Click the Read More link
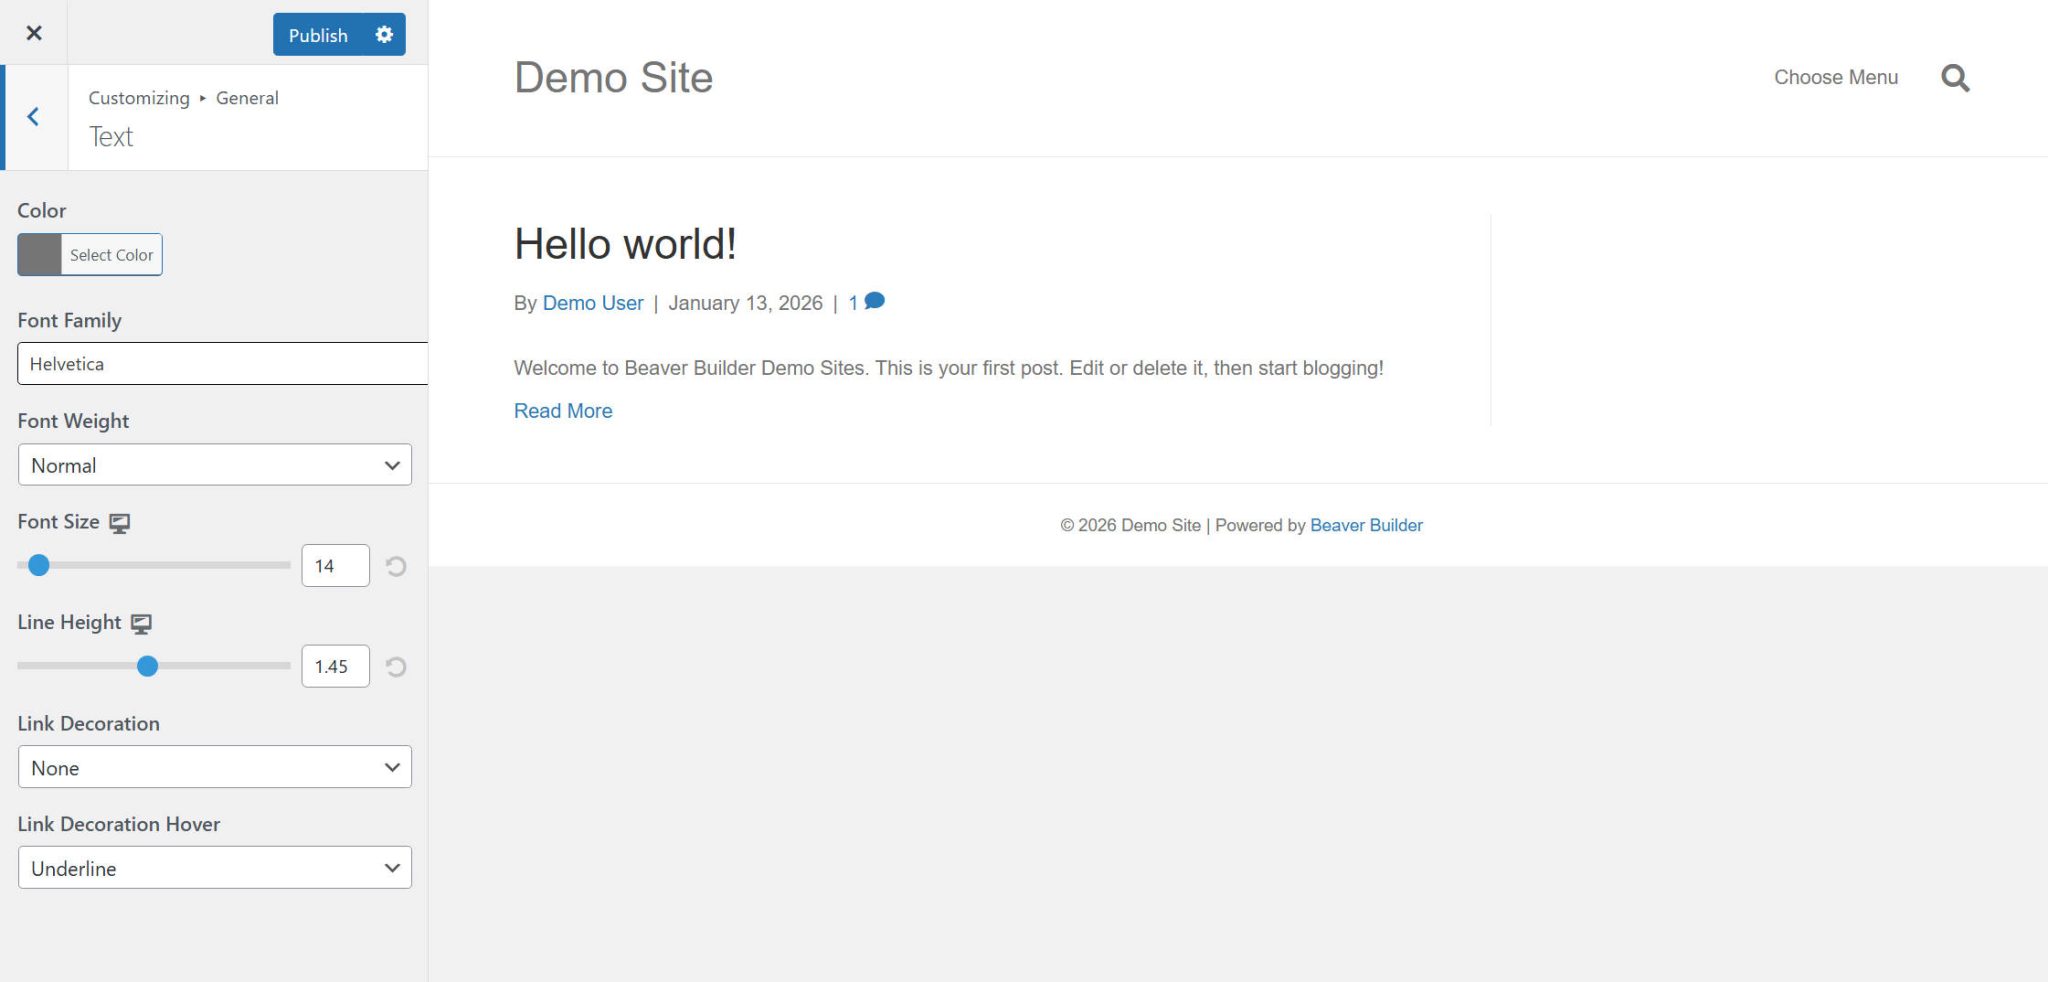The image size is (2048, 982). coord(563,411)
